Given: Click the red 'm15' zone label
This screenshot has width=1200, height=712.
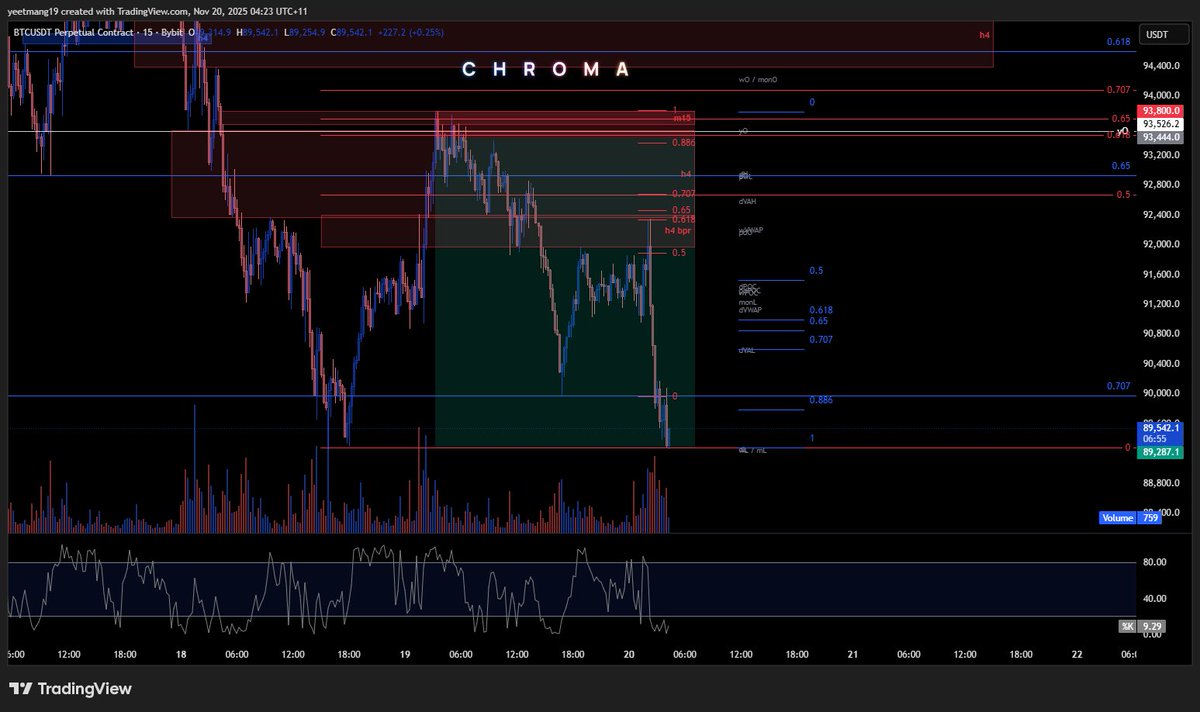Looking at the screenshot, I should point(682,119).
